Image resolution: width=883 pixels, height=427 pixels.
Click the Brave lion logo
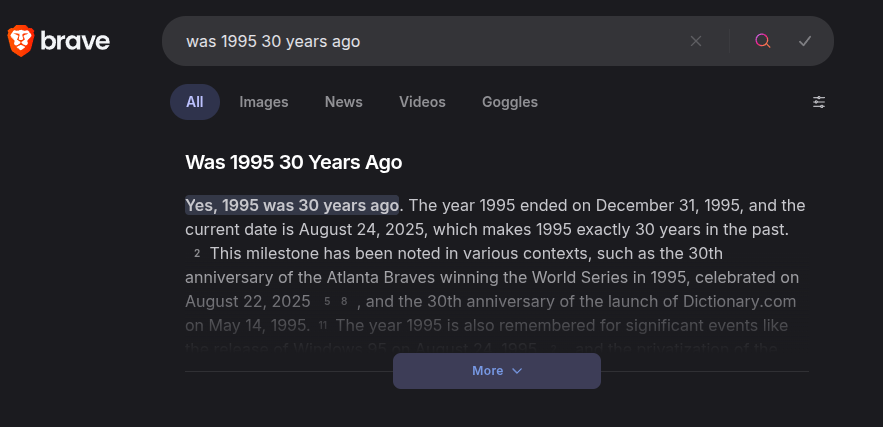(20, 40)
